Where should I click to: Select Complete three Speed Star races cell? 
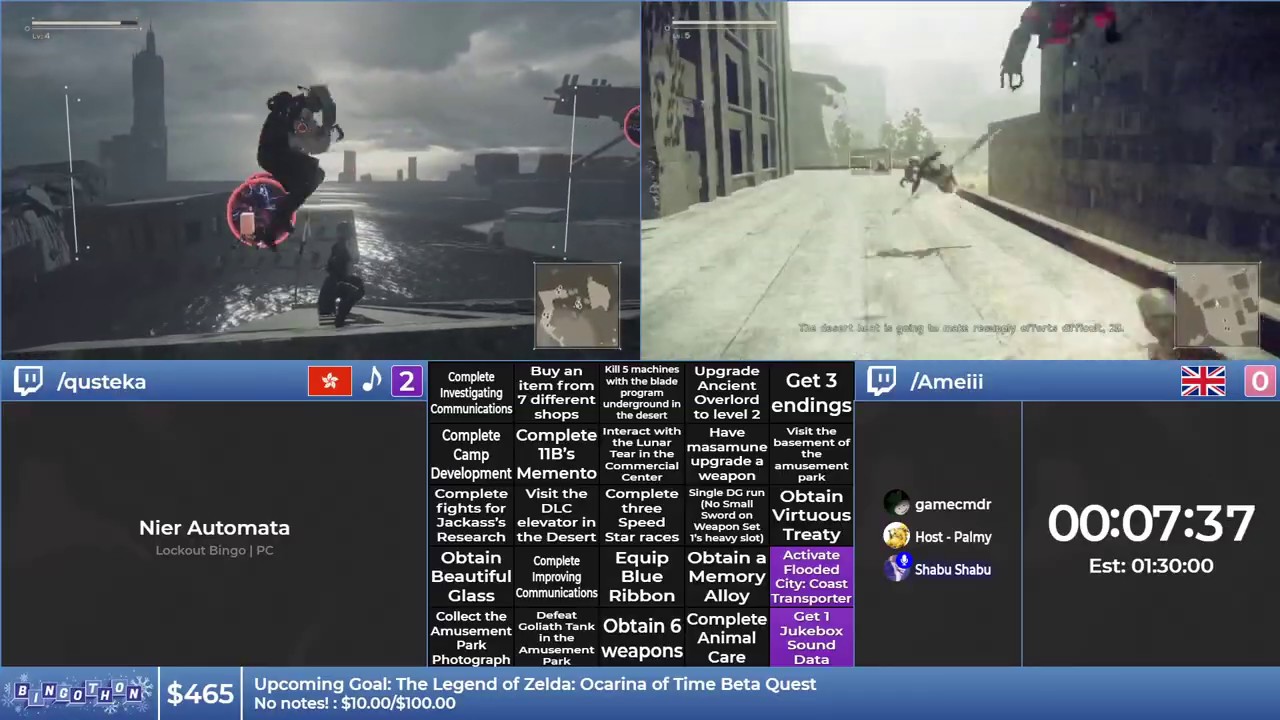click(641, 515)
